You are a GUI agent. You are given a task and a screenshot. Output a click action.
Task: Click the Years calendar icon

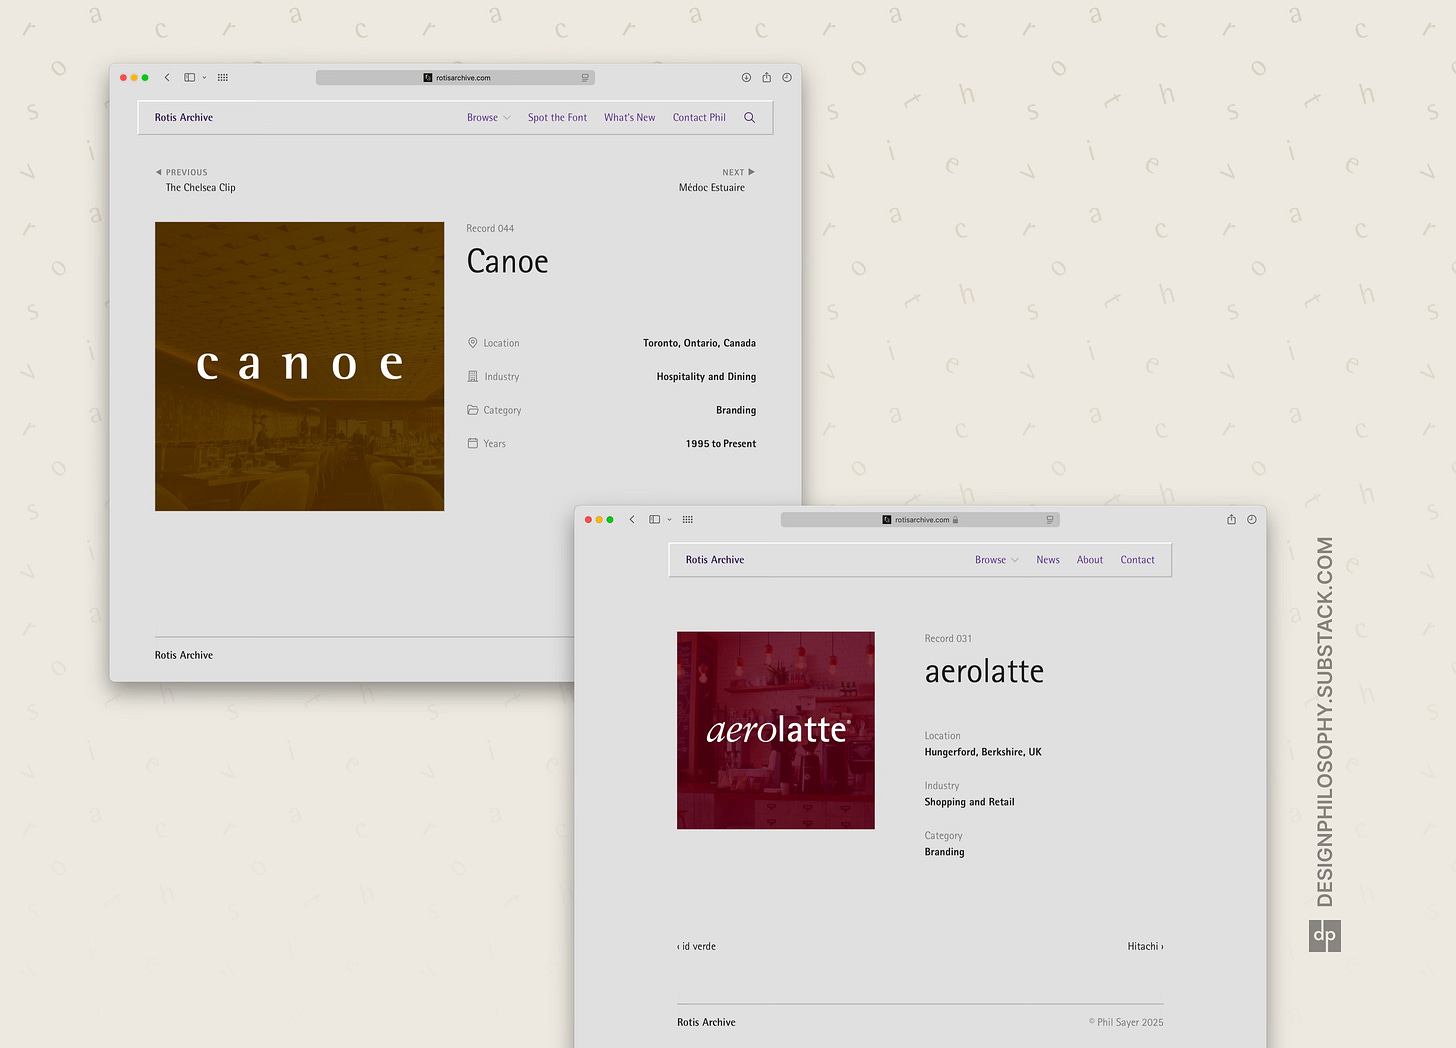(473, 443)
